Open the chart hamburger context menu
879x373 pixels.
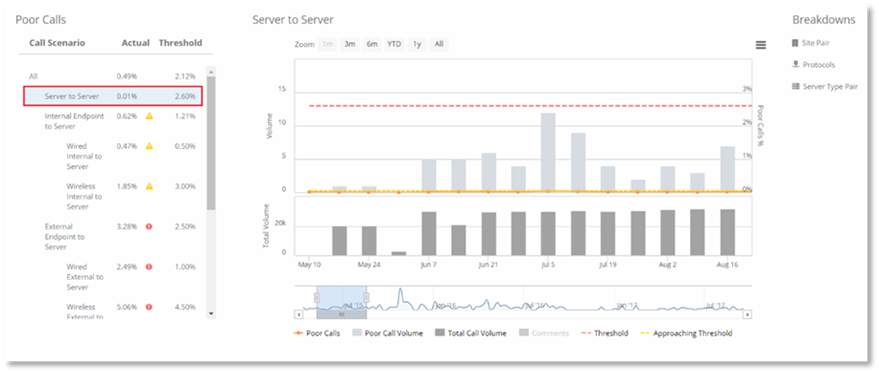[761, 45]
